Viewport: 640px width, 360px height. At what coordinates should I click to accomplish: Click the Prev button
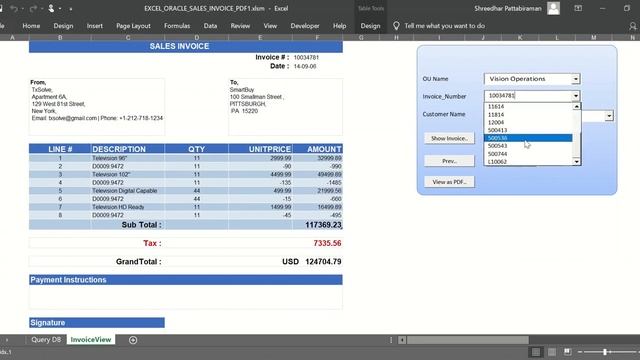[449, 161]
